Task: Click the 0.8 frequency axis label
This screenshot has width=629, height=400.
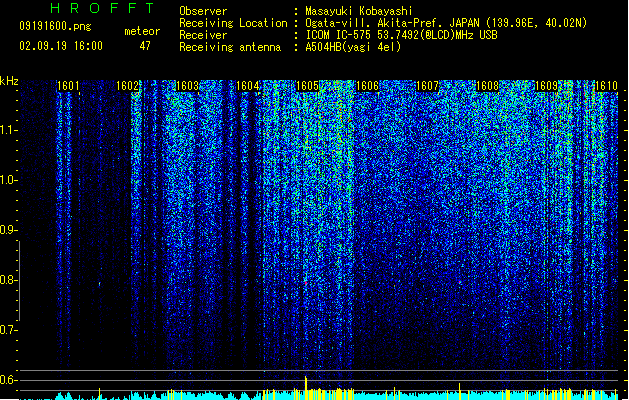Action: pos(8,280)
